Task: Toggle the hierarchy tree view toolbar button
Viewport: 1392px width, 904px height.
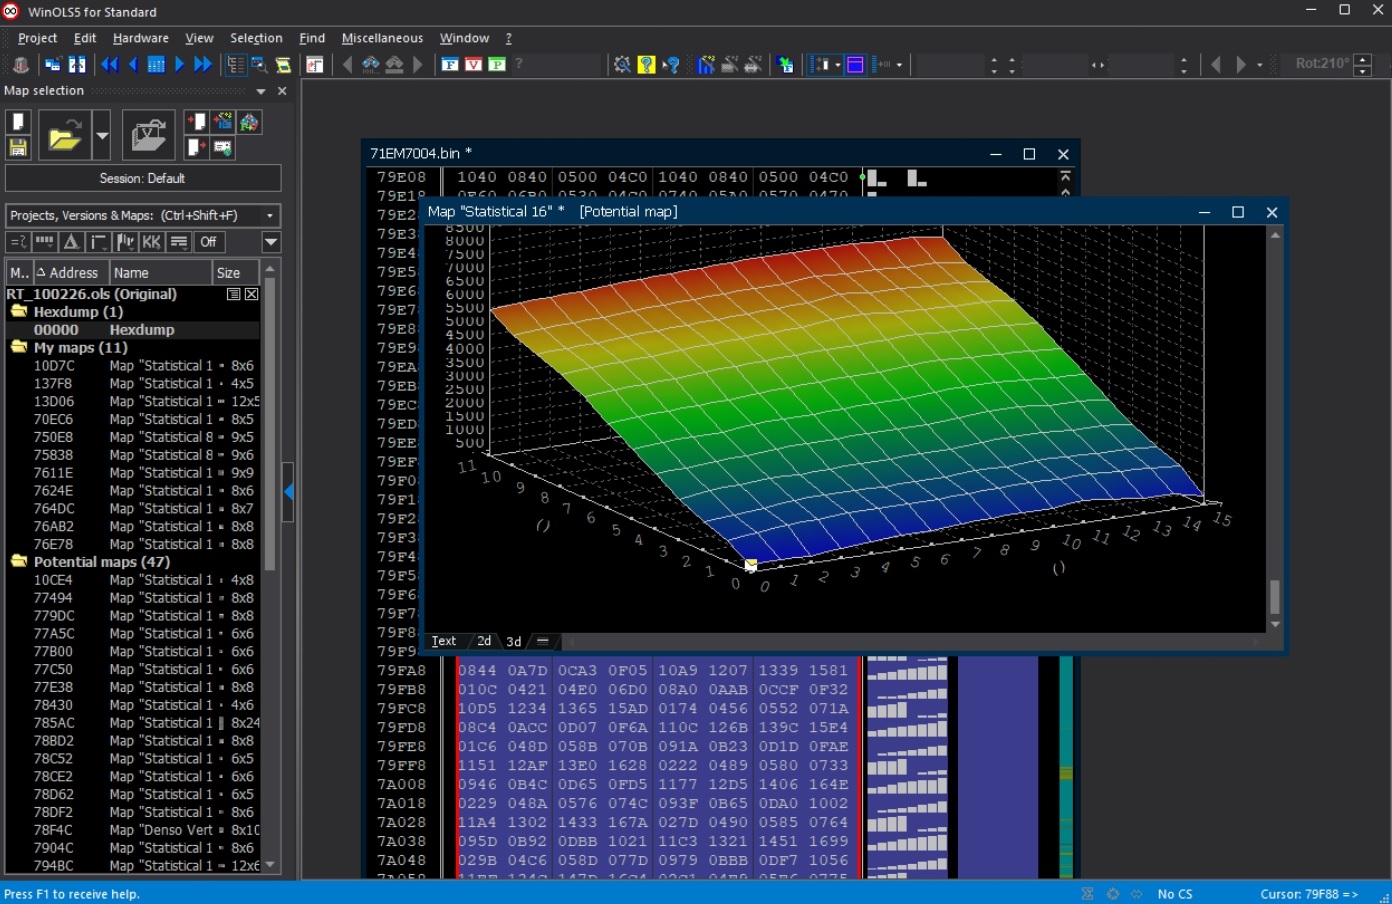Action: (x=235, y=65)
